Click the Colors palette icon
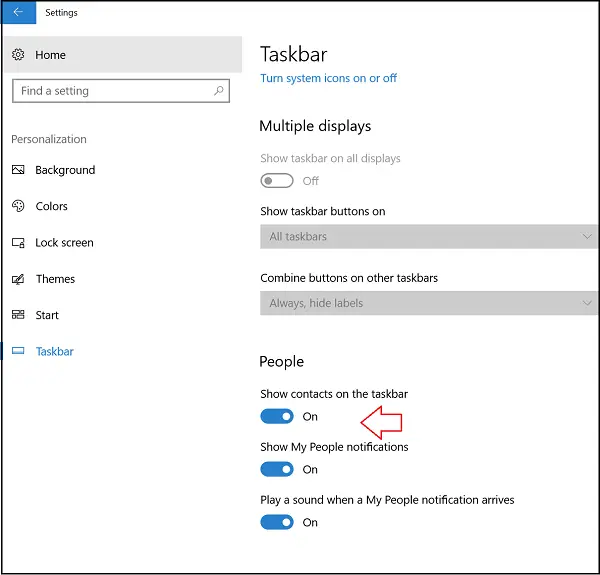Image resolution: width=600 pixels, height=575 pixels. point(18,206)
